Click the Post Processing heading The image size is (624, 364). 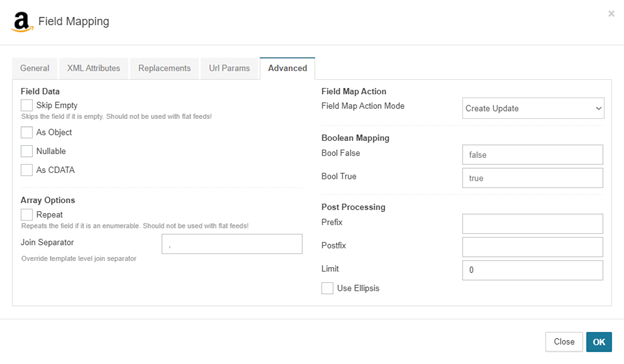pyautogui.click(x=353, y=207)
